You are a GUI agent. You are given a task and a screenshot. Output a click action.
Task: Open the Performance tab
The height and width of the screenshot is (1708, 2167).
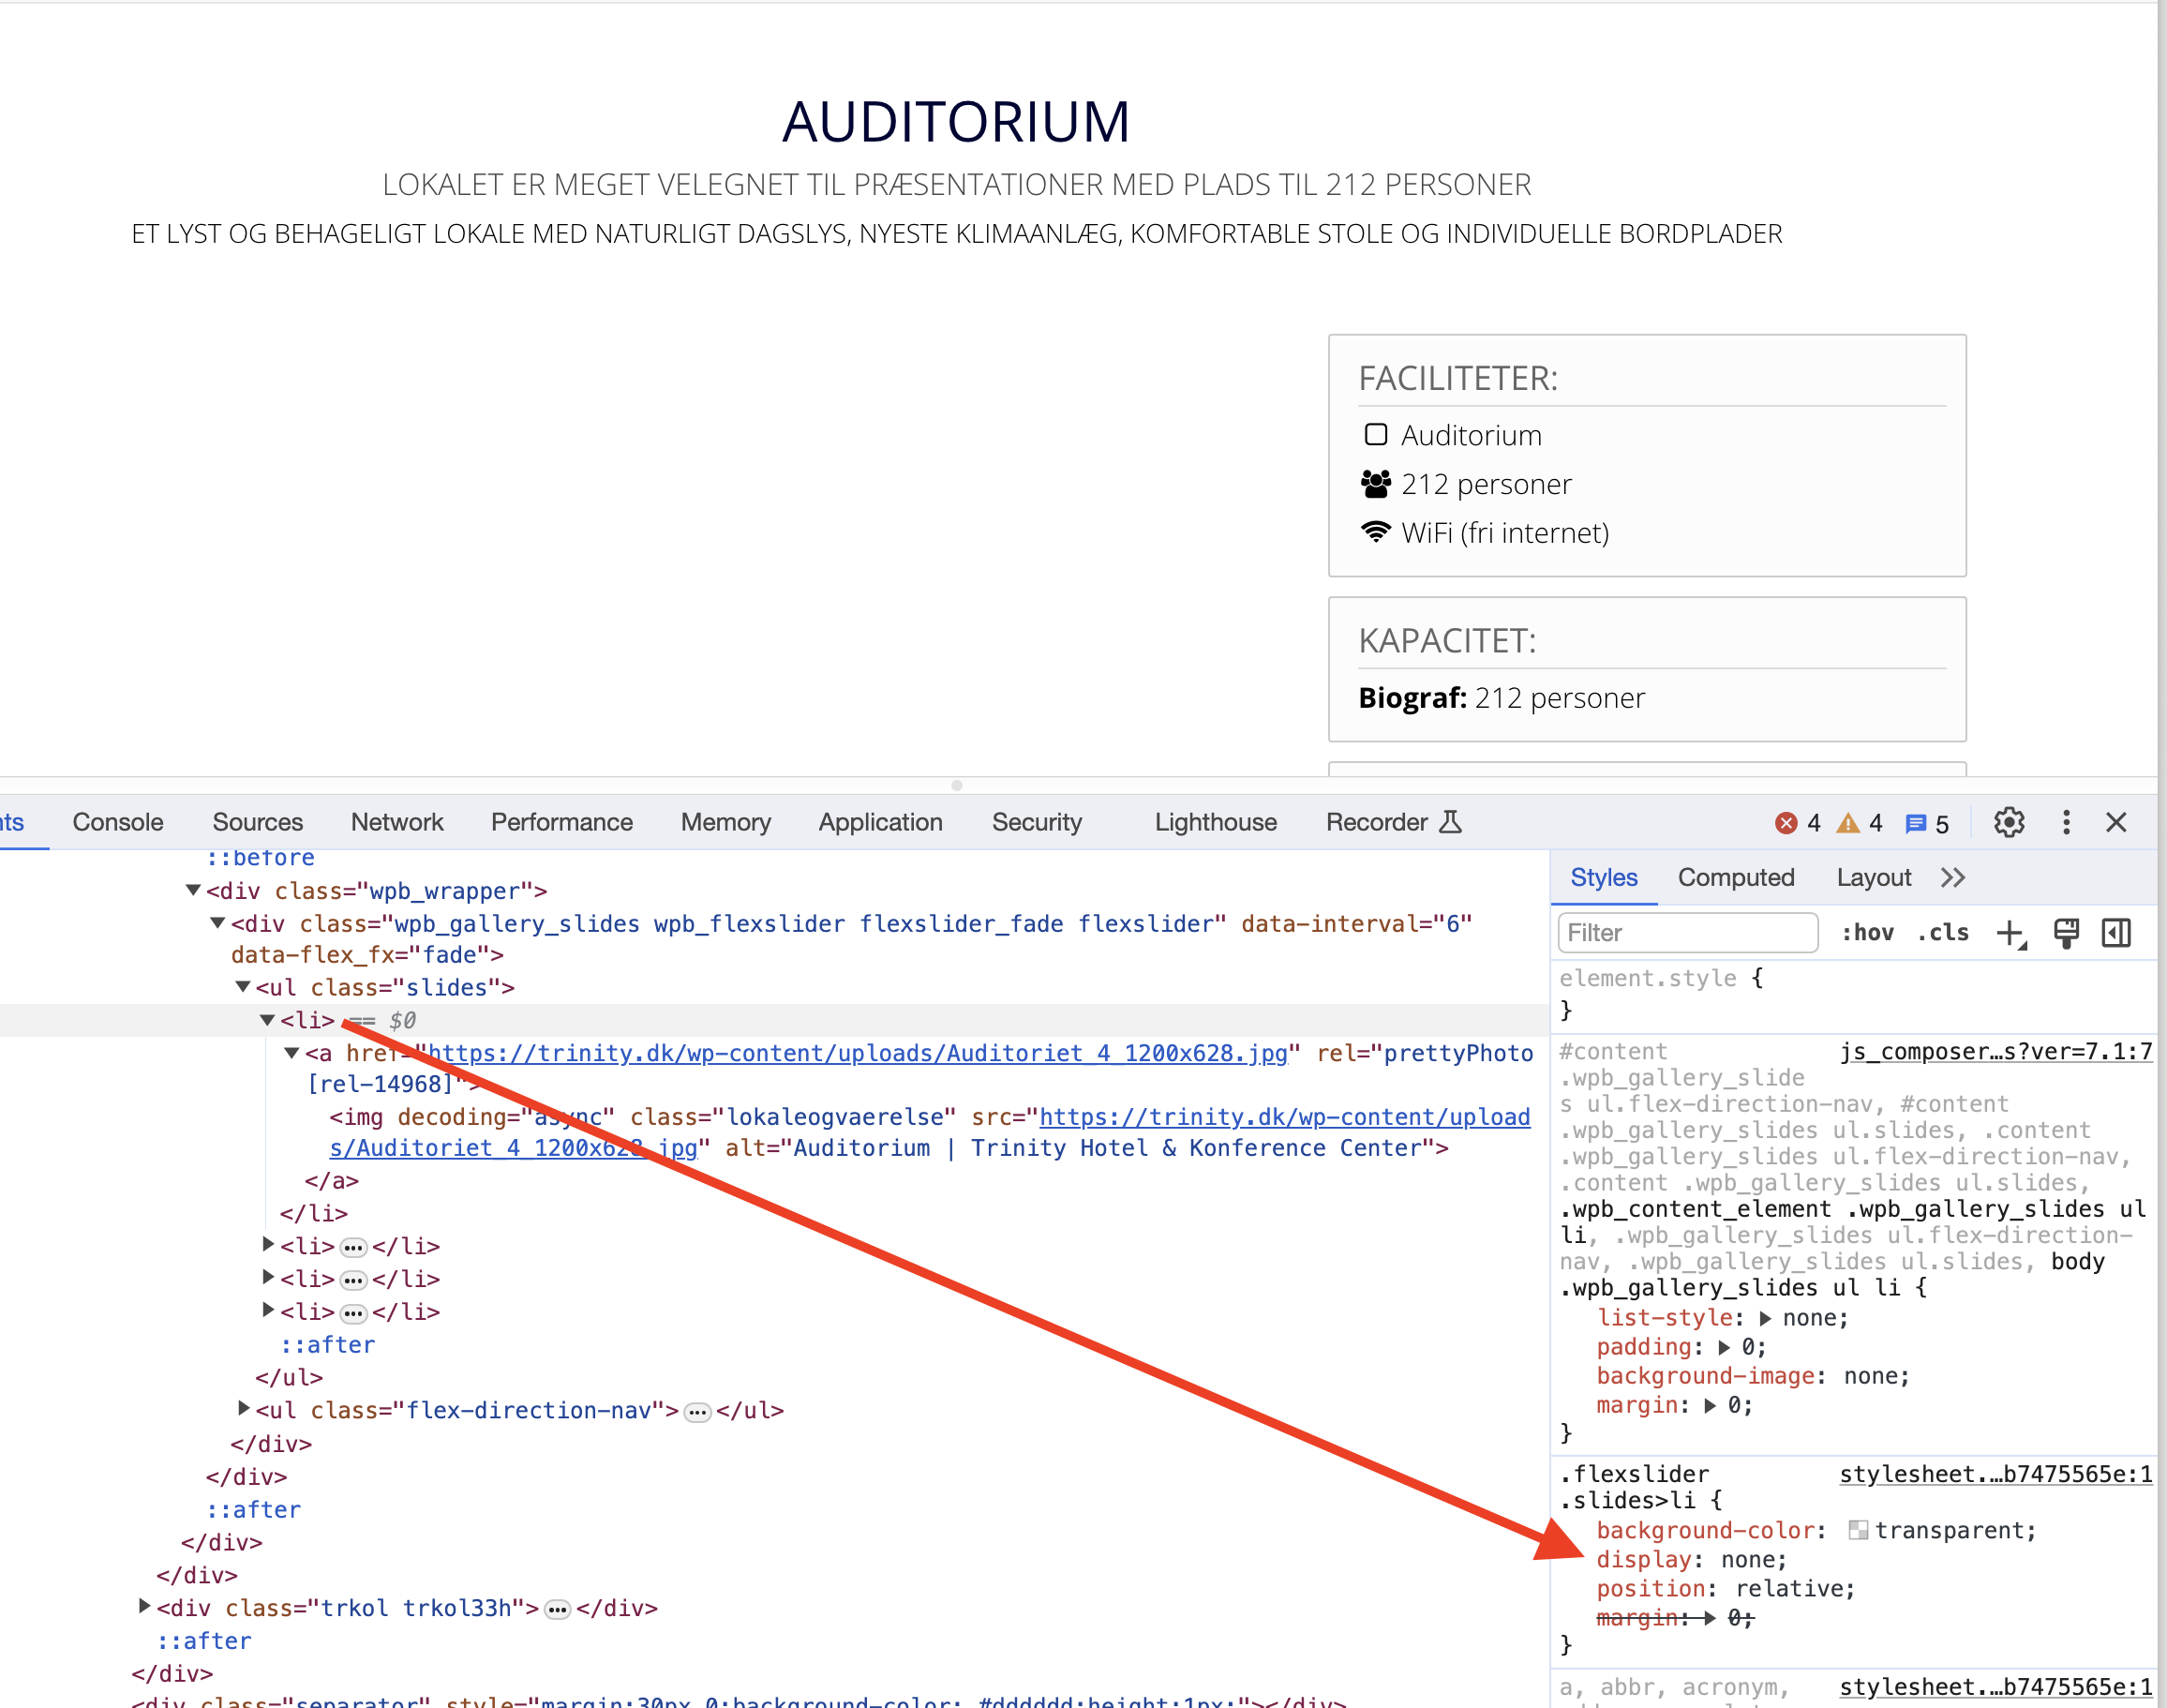tap(561, 822)
